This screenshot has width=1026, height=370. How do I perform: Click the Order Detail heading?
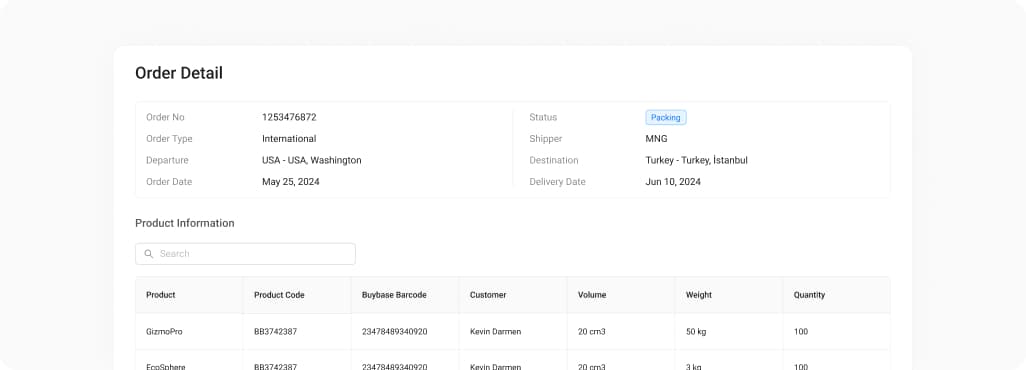179,73
